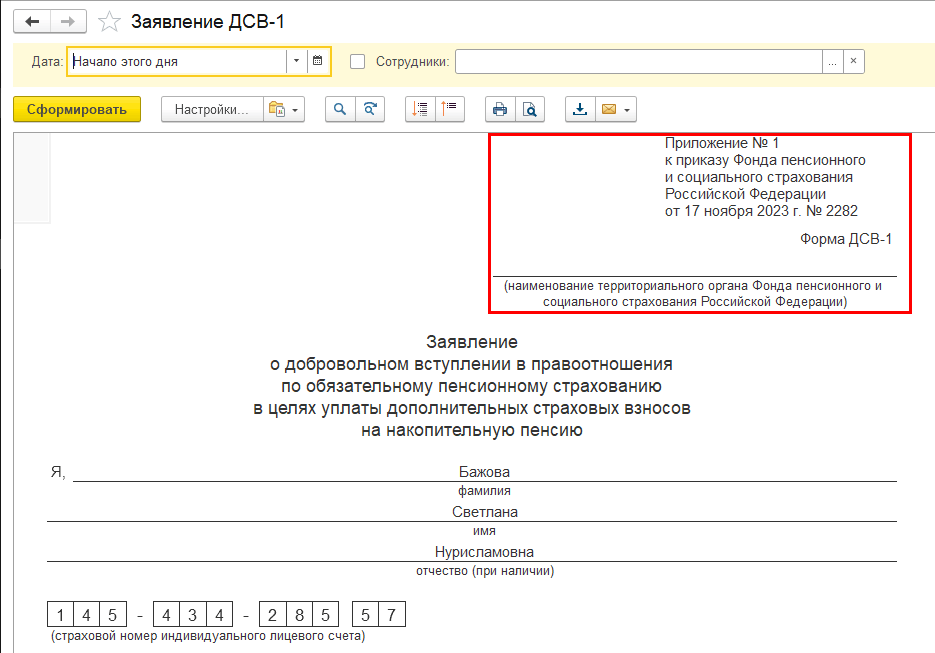This screenshot has width=935, height=653.
Task: Expand the Дата dropdown list
Action: click(296, 61)
